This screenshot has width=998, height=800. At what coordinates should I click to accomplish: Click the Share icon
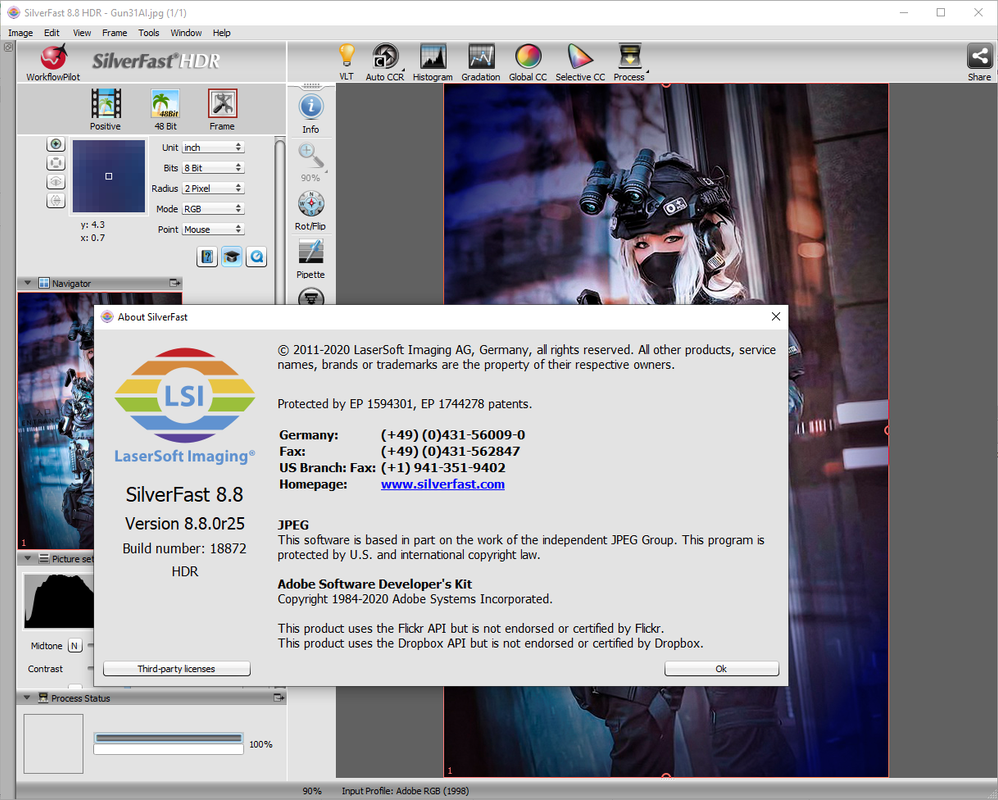[980, 61]
